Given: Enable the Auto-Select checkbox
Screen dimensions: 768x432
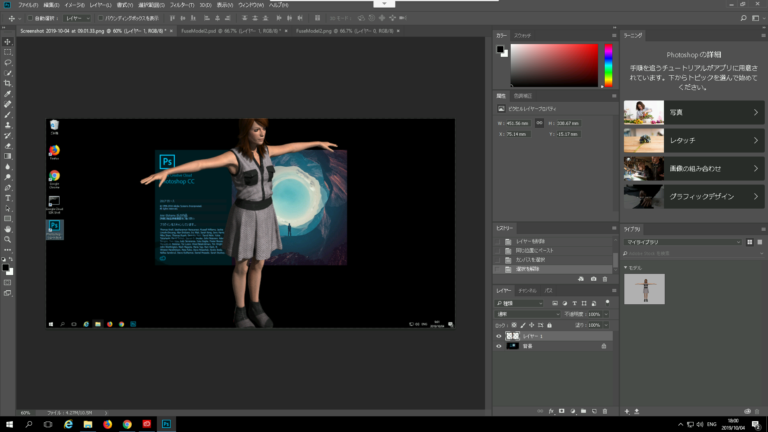Looking at the screenshot, I should [30, 18].
